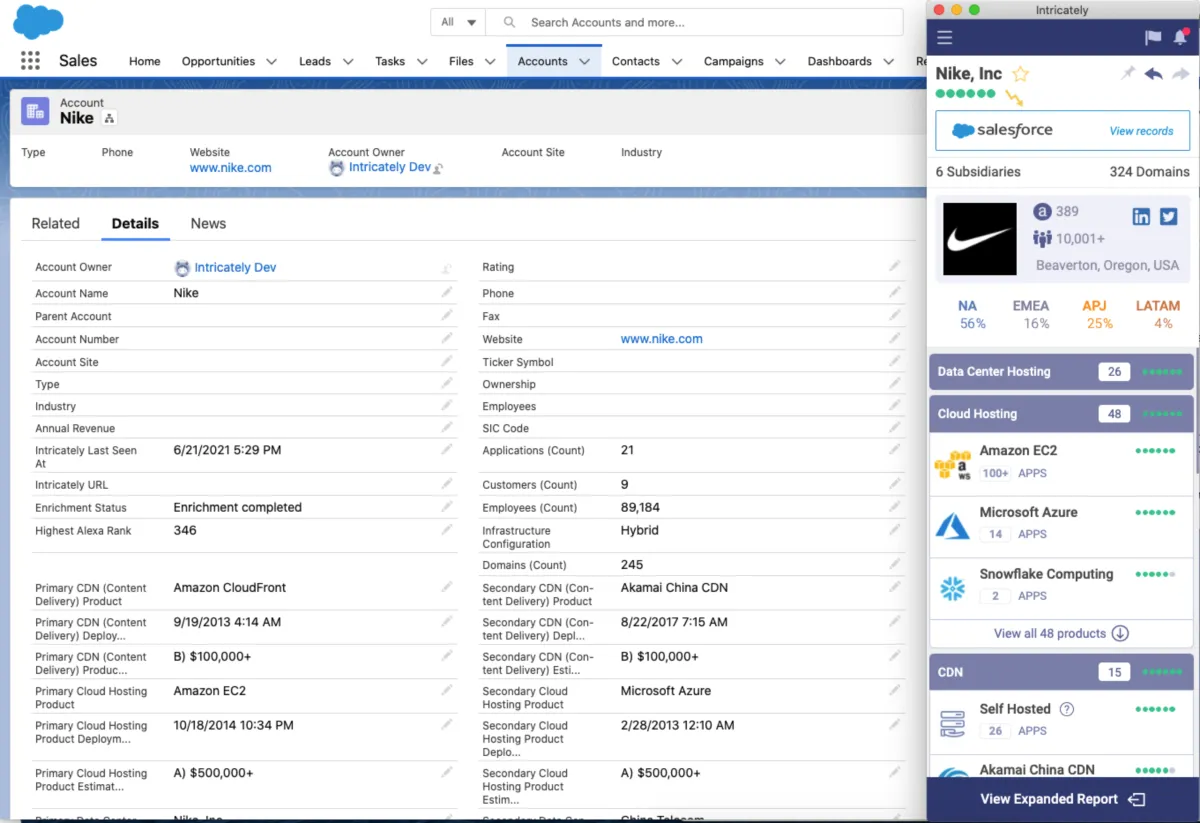The image size is (1200, 823).
Task: Edit the Rating field pencil
Action: (x=895, y=267)
